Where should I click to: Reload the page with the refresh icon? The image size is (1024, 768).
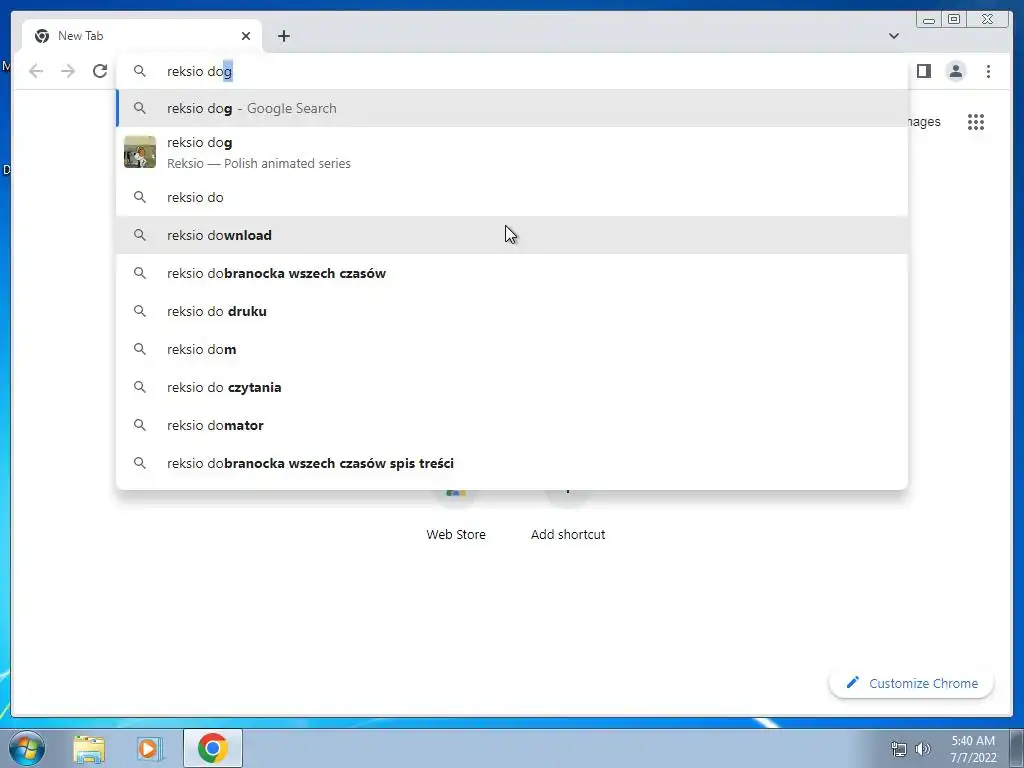[x=100, y=71]
